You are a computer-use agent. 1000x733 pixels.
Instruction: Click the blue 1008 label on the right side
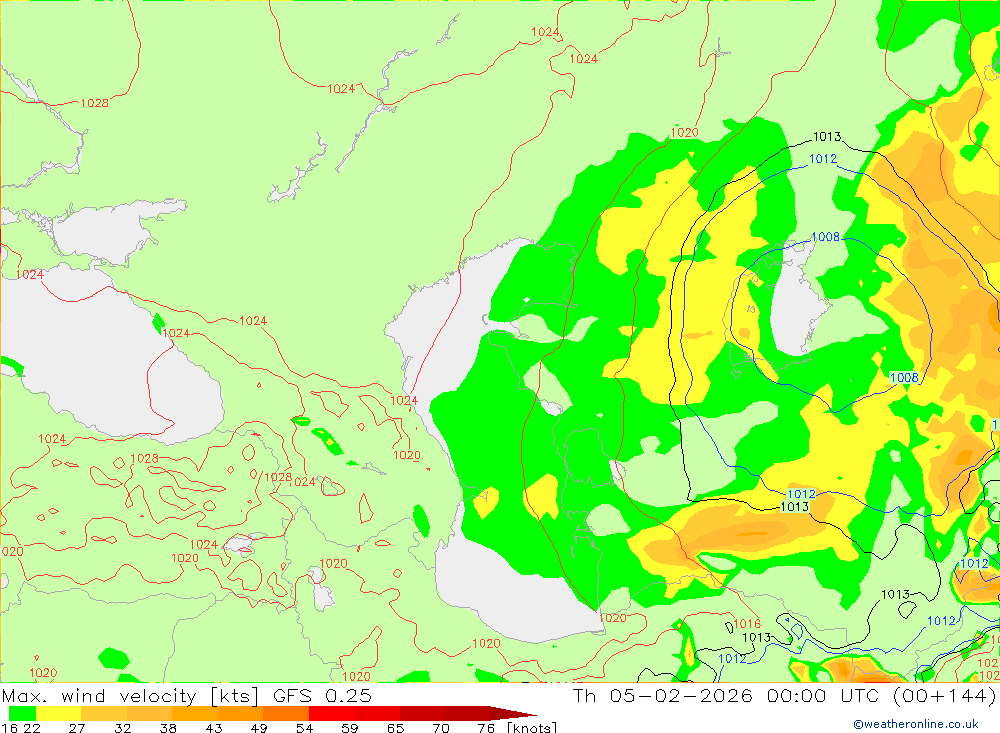pyautogui.click(x=904, y=378)
